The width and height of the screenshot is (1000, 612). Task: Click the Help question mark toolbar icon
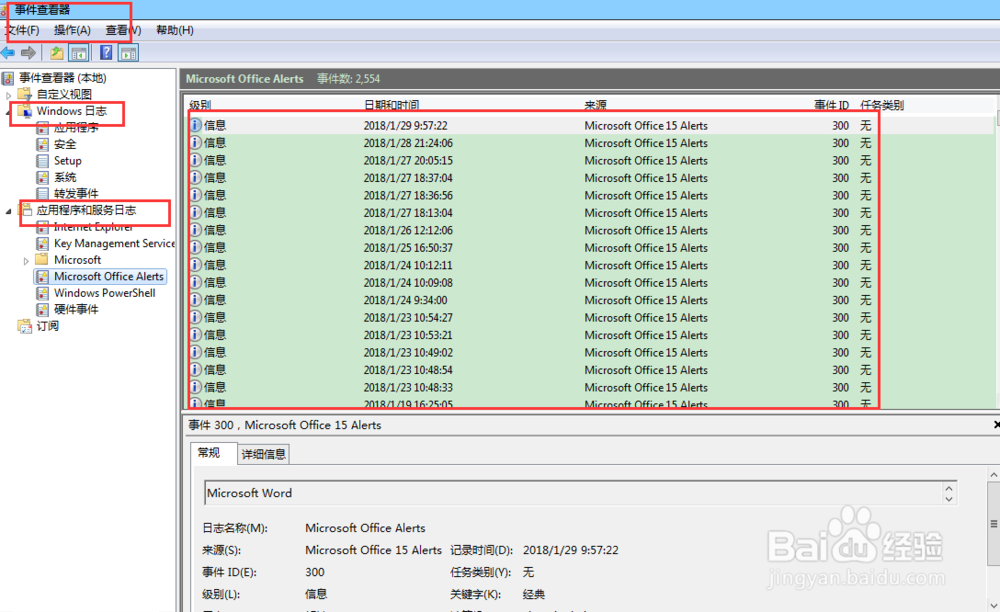tap(107, 53)
